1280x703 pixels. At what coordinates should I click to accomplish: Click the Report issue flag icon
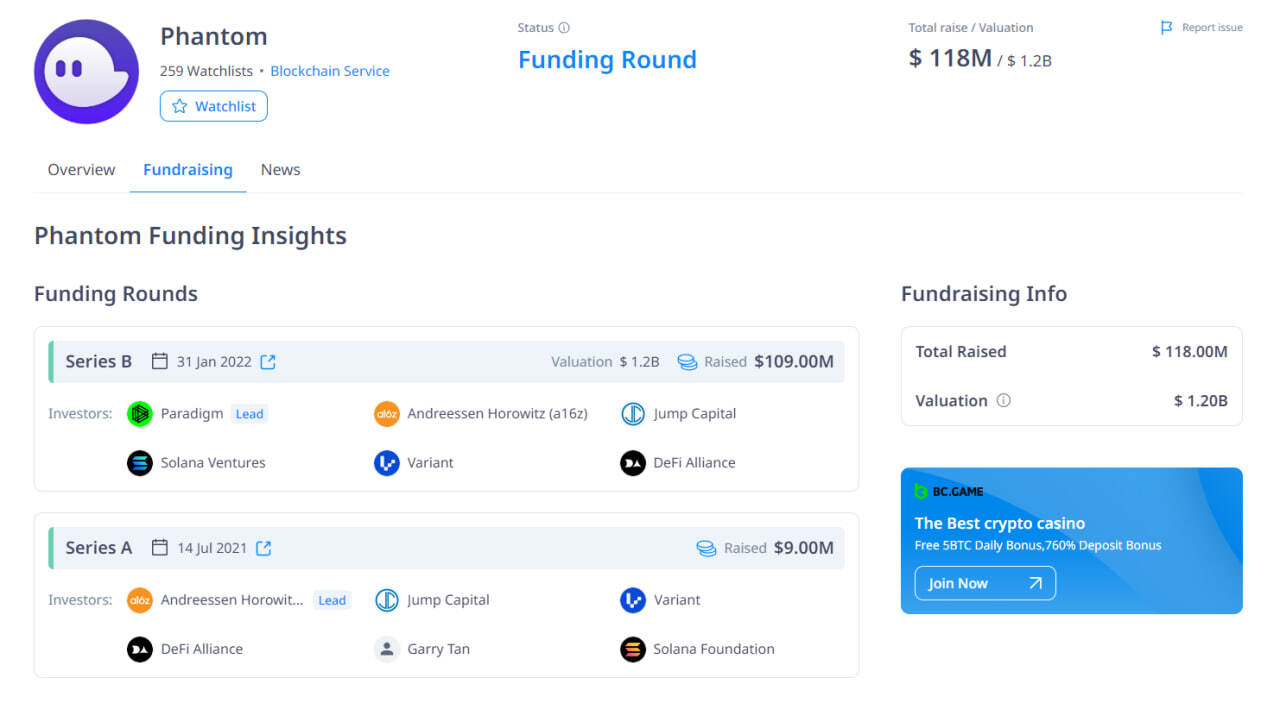pyautogui.click(x=1166, y=28)
